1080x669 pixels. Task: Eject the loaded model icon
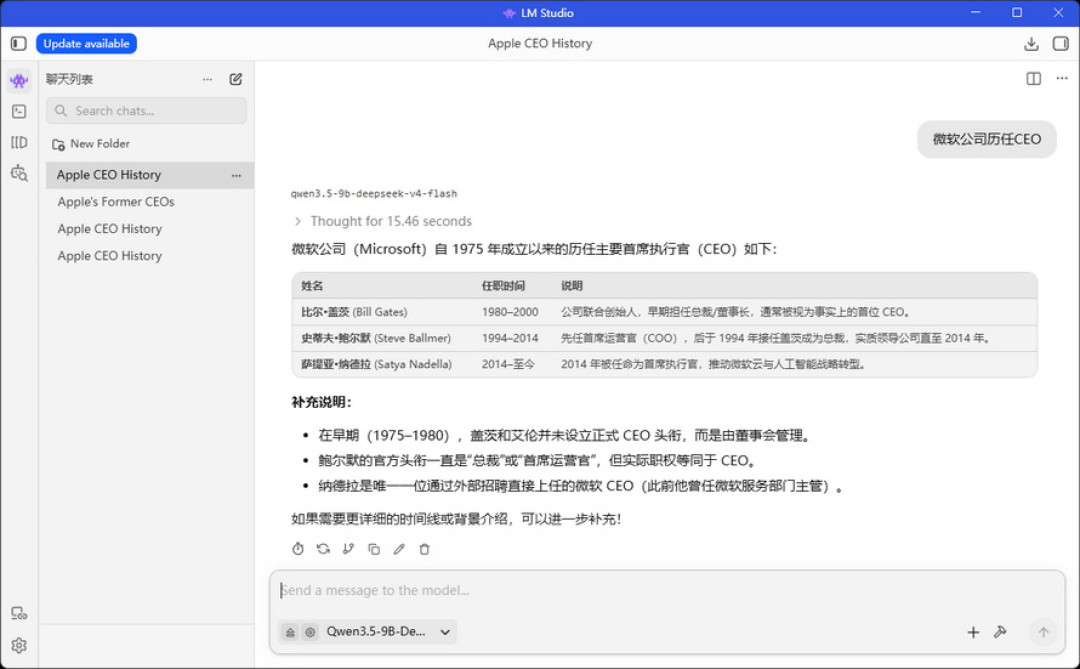click(290, 632)
